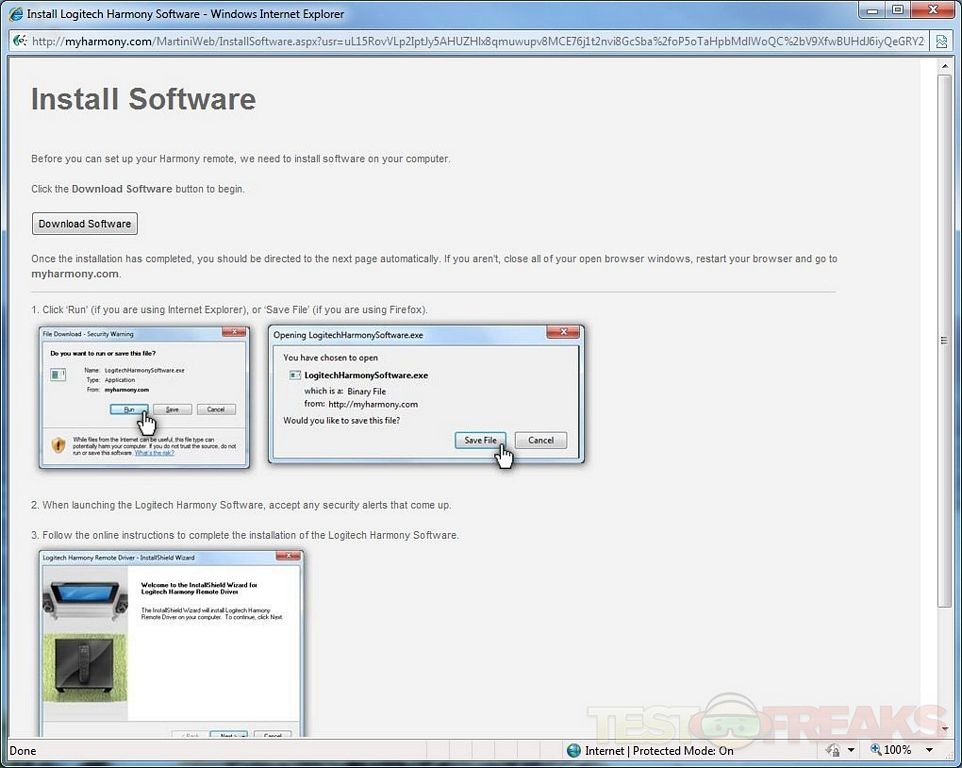Click the File Download security warning image

click(144, 397)
